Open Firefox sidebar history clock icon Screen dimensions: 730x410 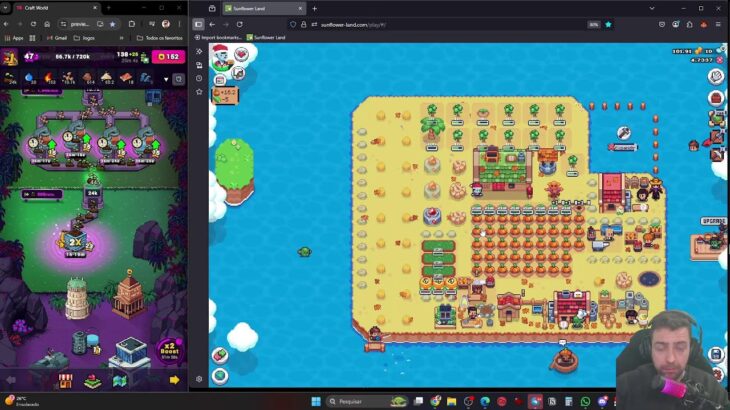pyautogui.click(x=199, y=78)
